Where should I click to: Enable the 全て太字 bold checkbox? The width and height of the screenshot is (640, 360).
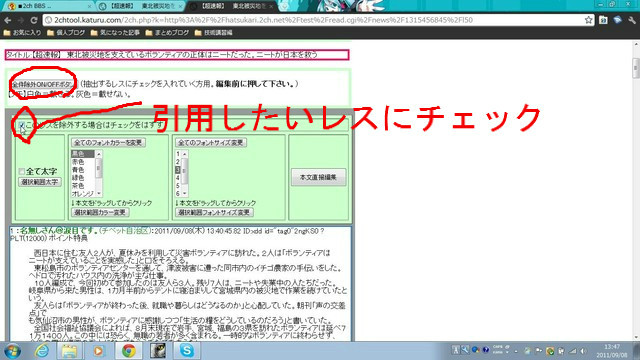[22, 171]
